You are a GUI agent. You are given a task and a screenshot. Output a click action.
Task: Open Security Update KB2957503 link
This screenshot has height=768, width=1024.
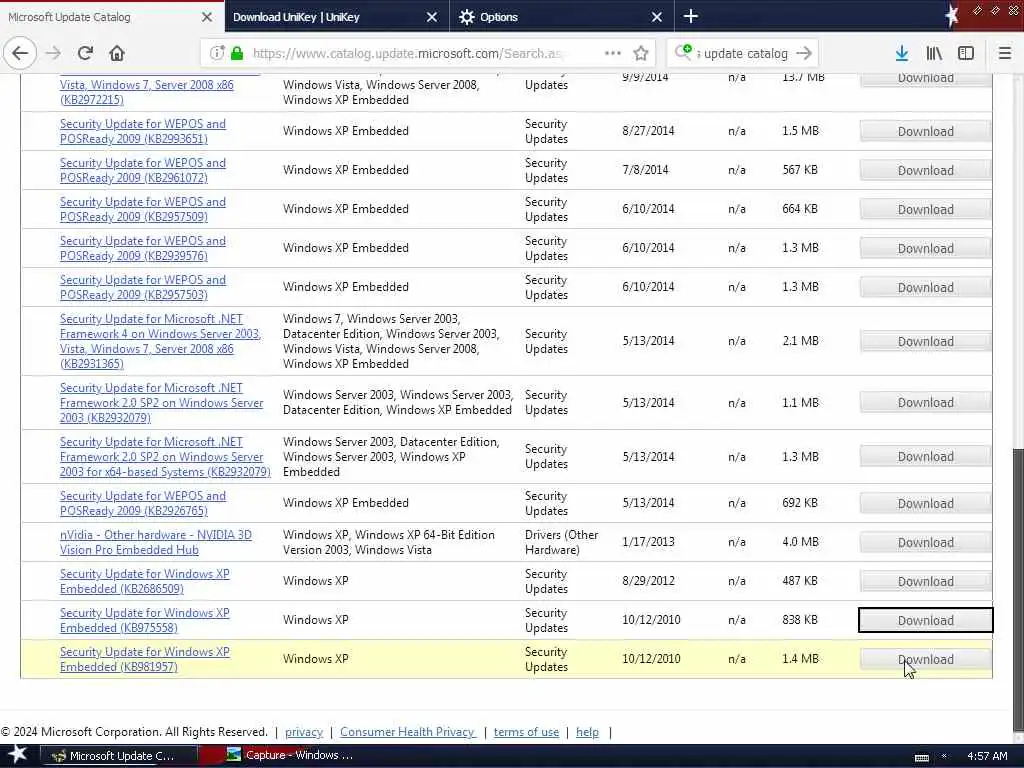tap(142, 287)
